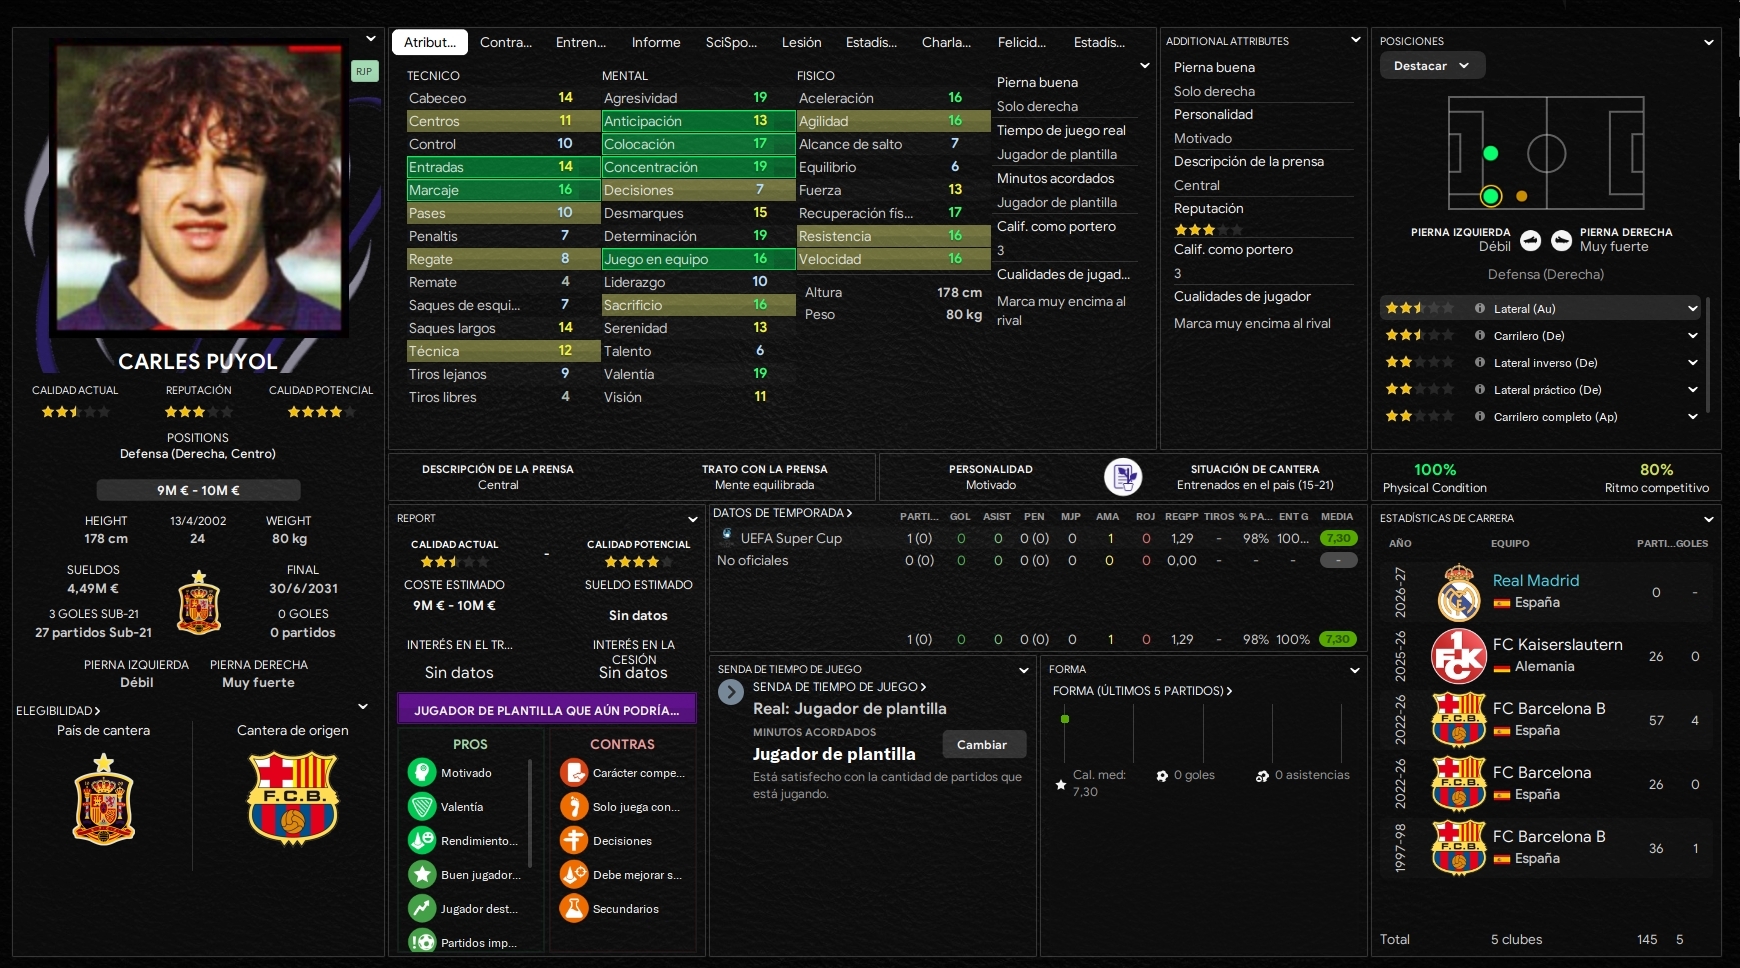Click the orange Solo juega con... foot icon

(574, 806)
